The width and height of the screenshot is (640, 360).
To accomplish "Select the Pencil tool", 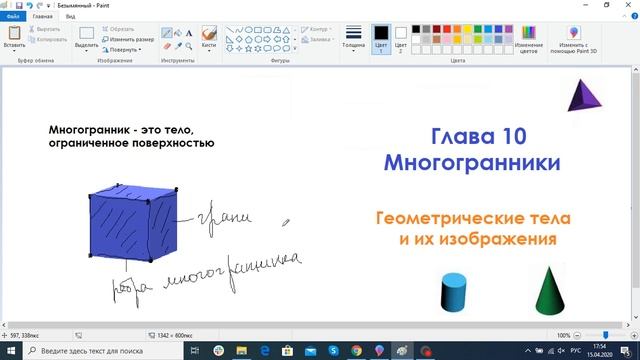I will [167, 33].
